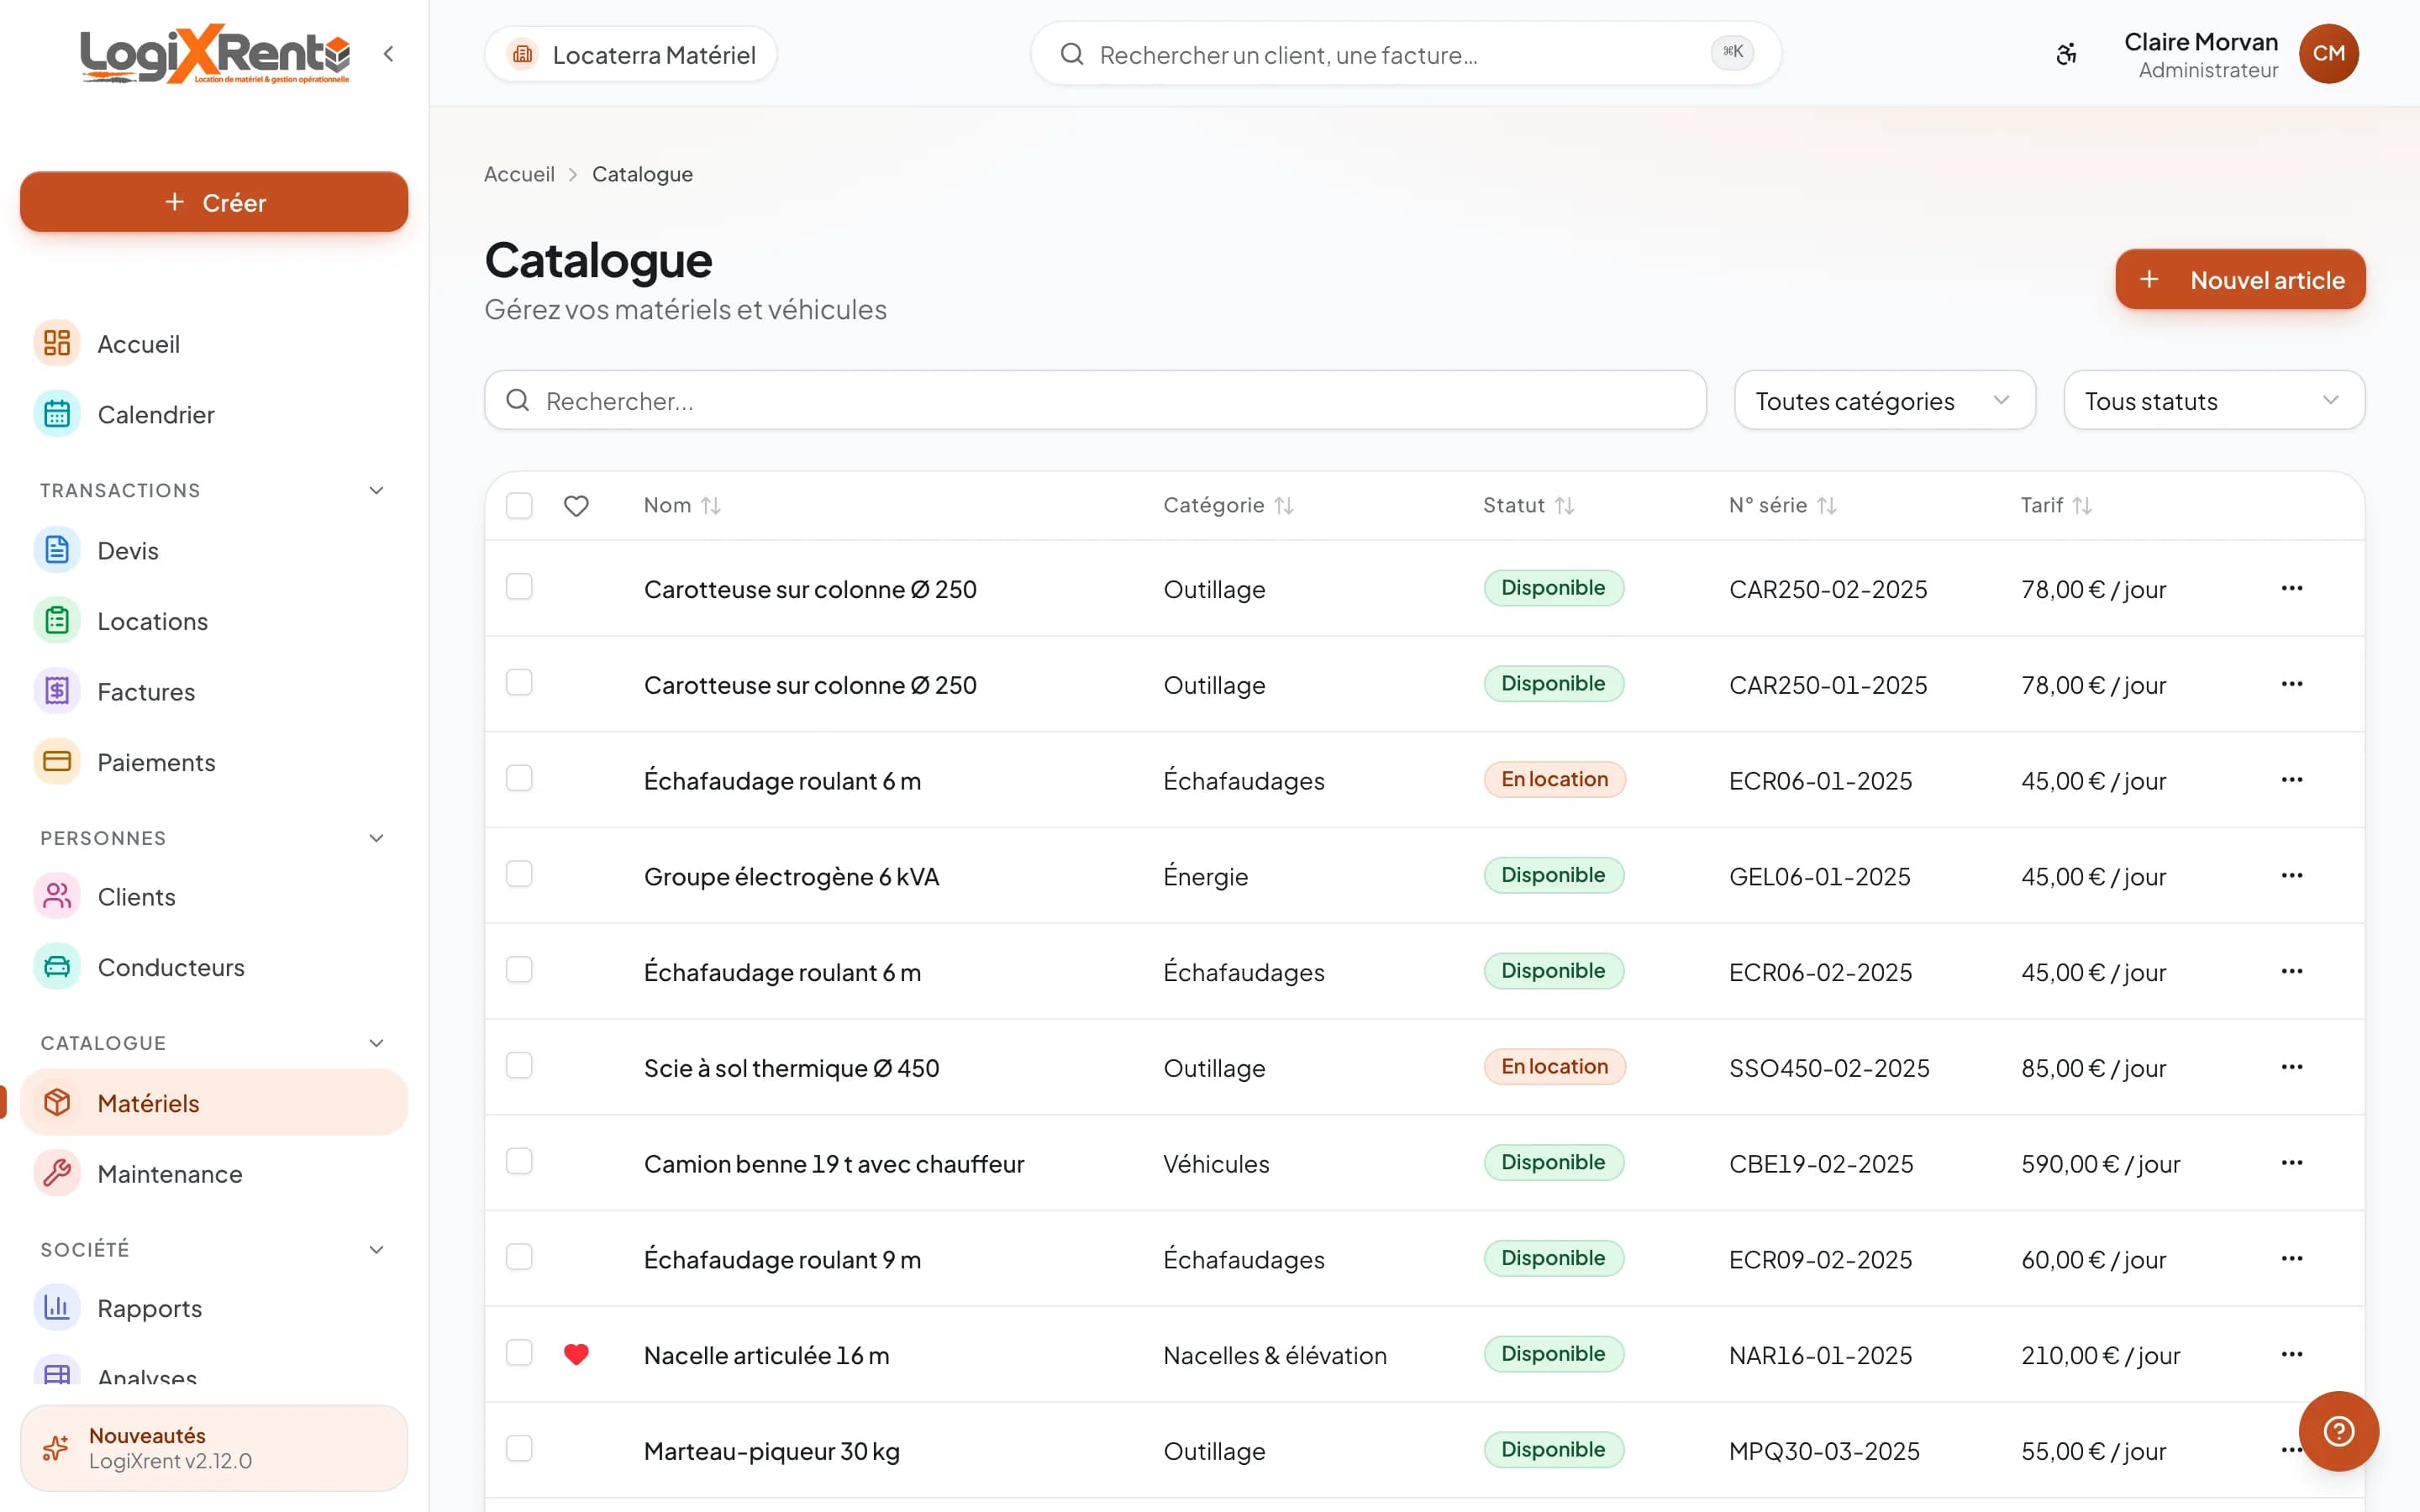Click the favorites heart in table header
The height and width of the screenshot is (1512, 2420).
576,506
